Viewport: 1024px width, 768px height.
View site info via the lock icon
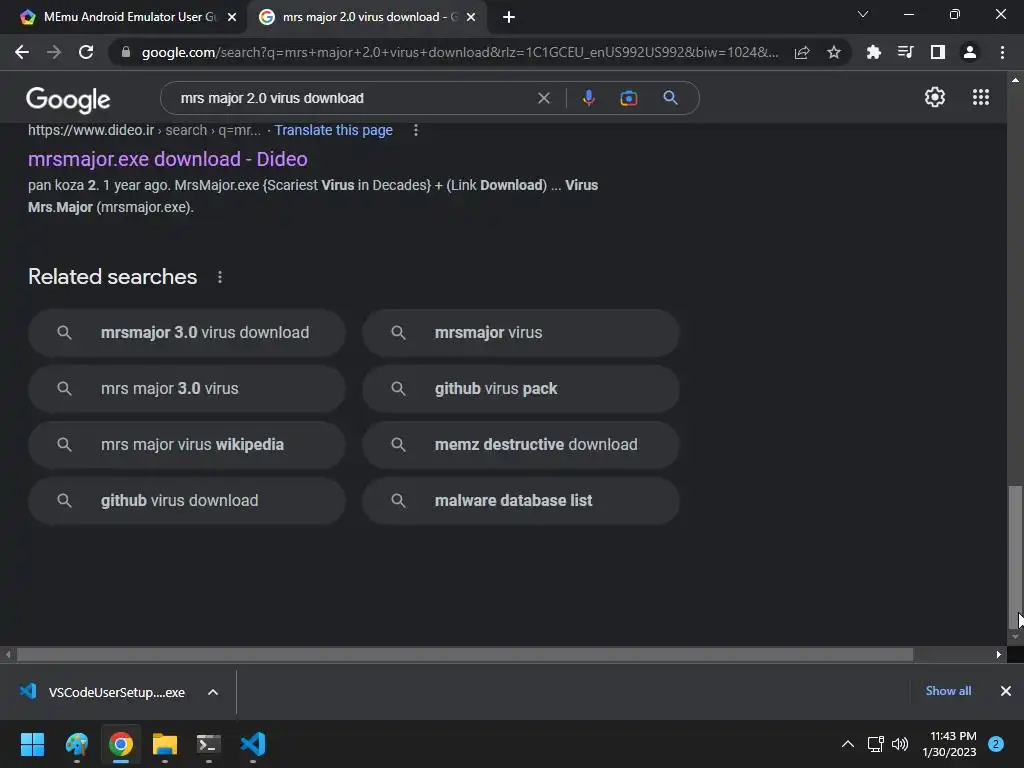[x=126, y=52]
